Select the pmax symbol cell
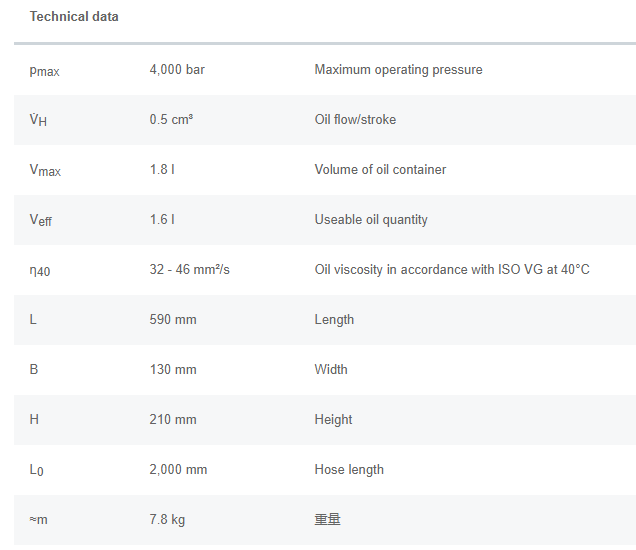Viewport: 636px width, 550px height. [45, 71]
